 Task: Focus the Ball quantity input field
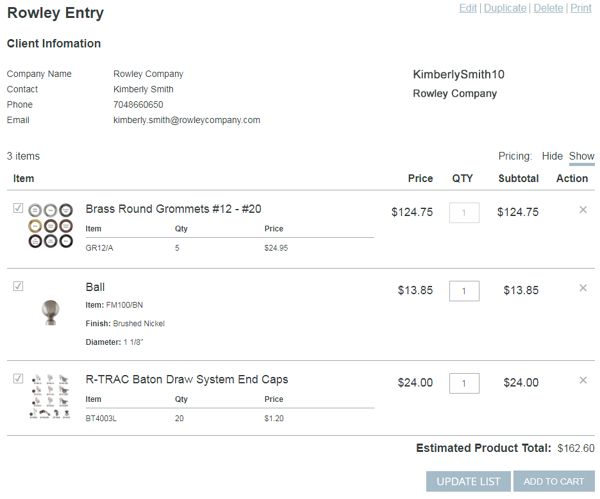click(464, 291)
